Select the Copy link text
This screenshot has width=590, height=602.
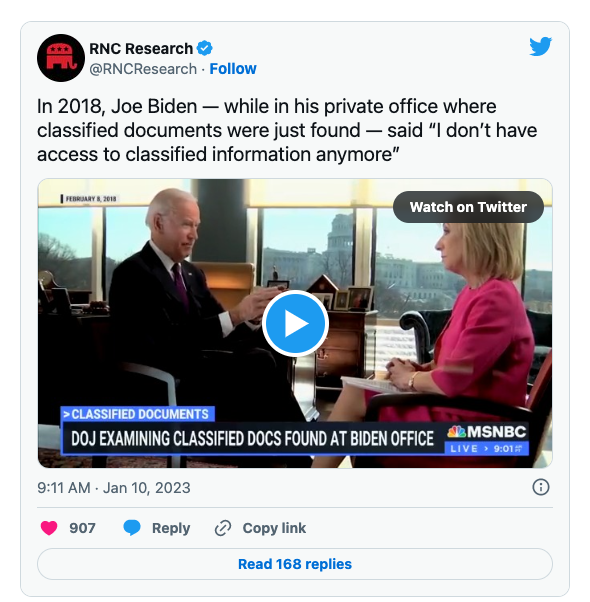(274, 528)
